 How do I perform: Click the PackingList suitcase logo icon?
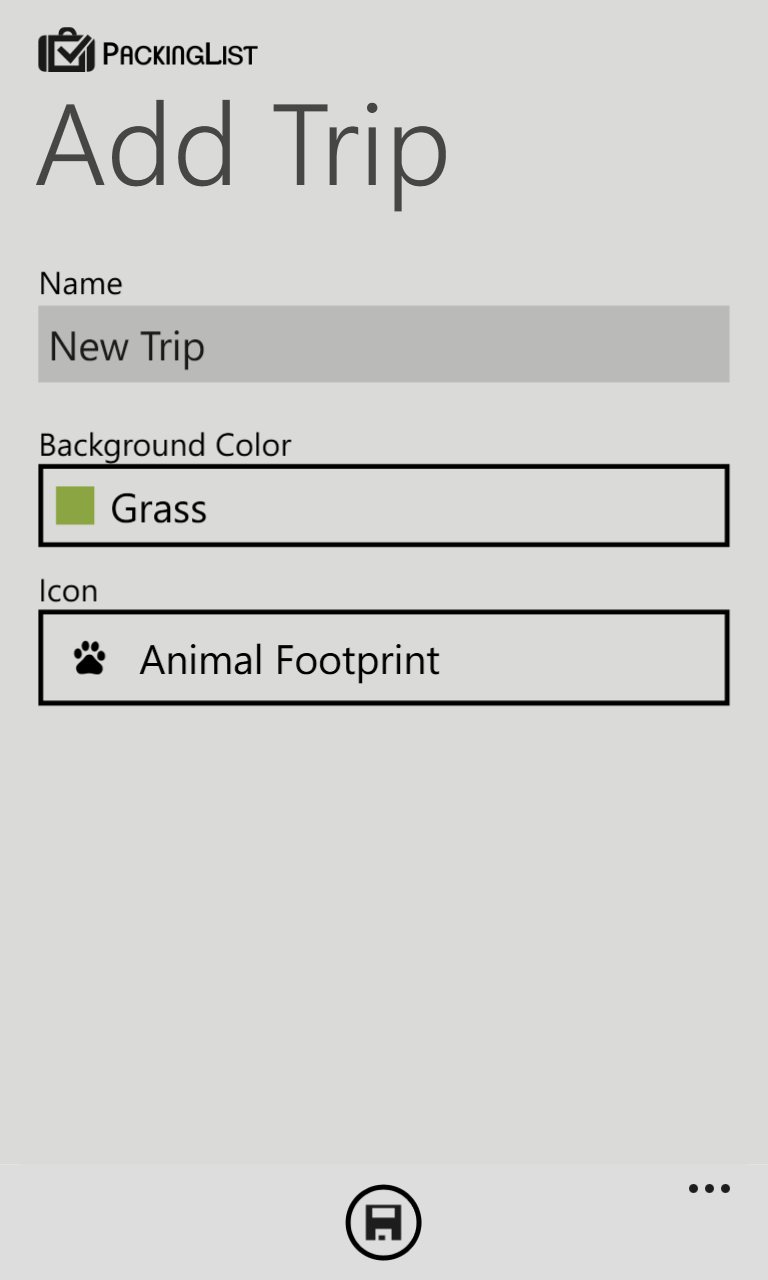[66, 51]
